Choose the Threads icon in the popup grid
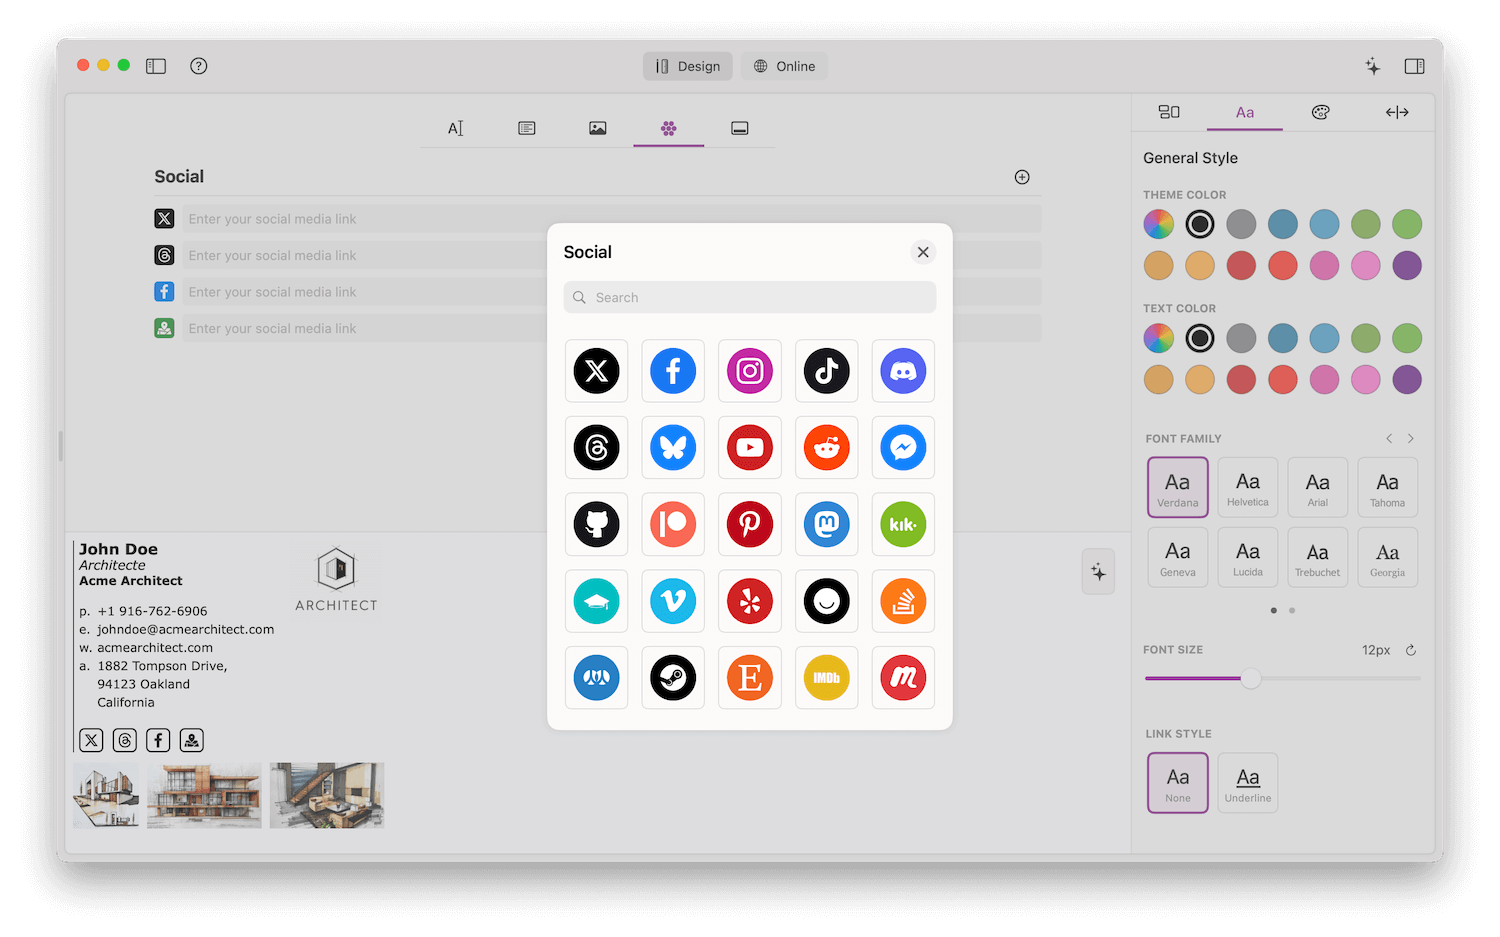The width and height of the screenshot is (1500, 937). pos(597,448)
